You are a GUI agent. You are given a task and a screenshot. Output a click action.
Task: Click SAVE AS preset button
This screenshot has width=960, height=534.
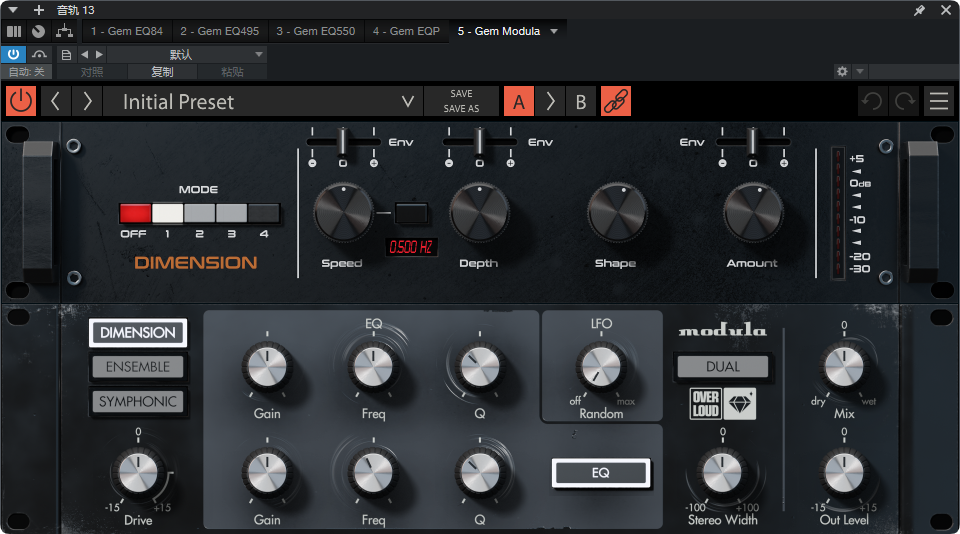461,108
